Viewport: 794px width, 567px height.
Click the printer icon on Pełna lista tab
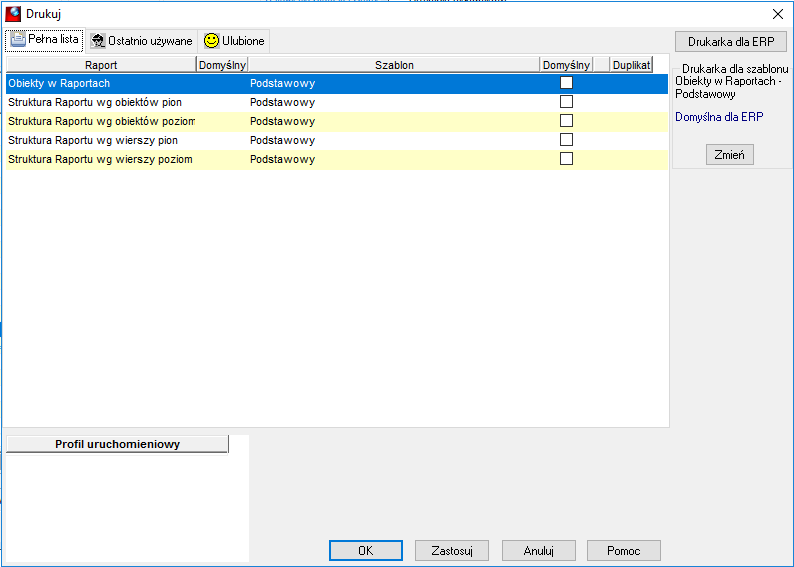click(18, 39)
